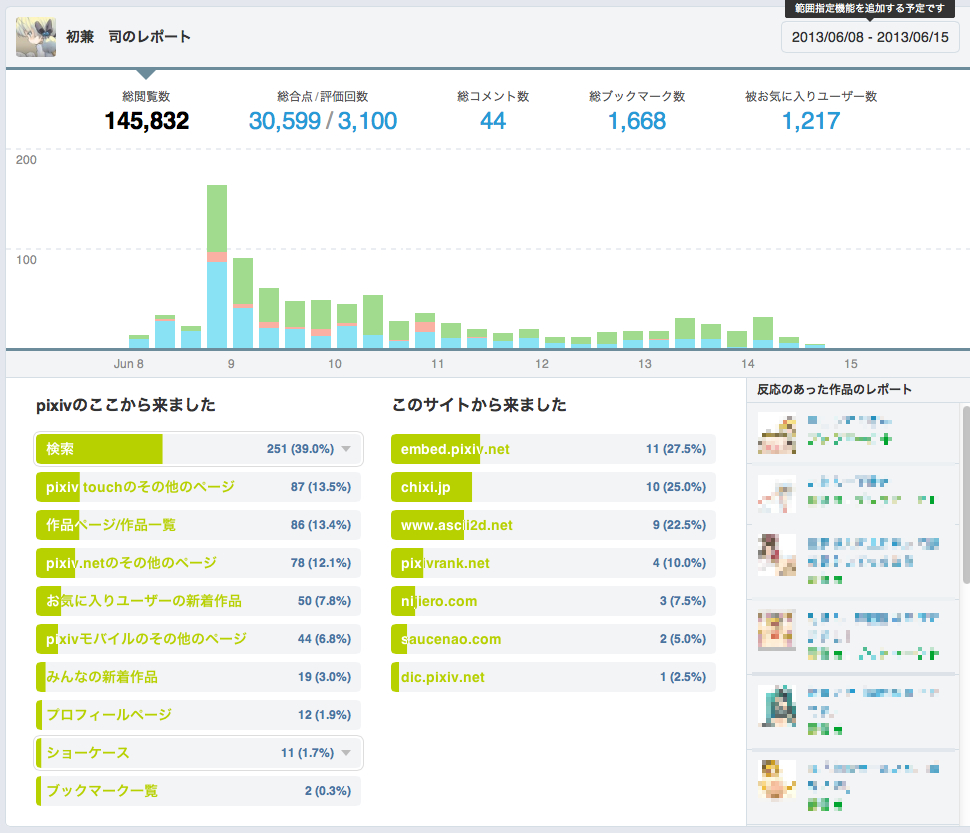Expand the 検索 row dropdown arrow

click(346, 449)
